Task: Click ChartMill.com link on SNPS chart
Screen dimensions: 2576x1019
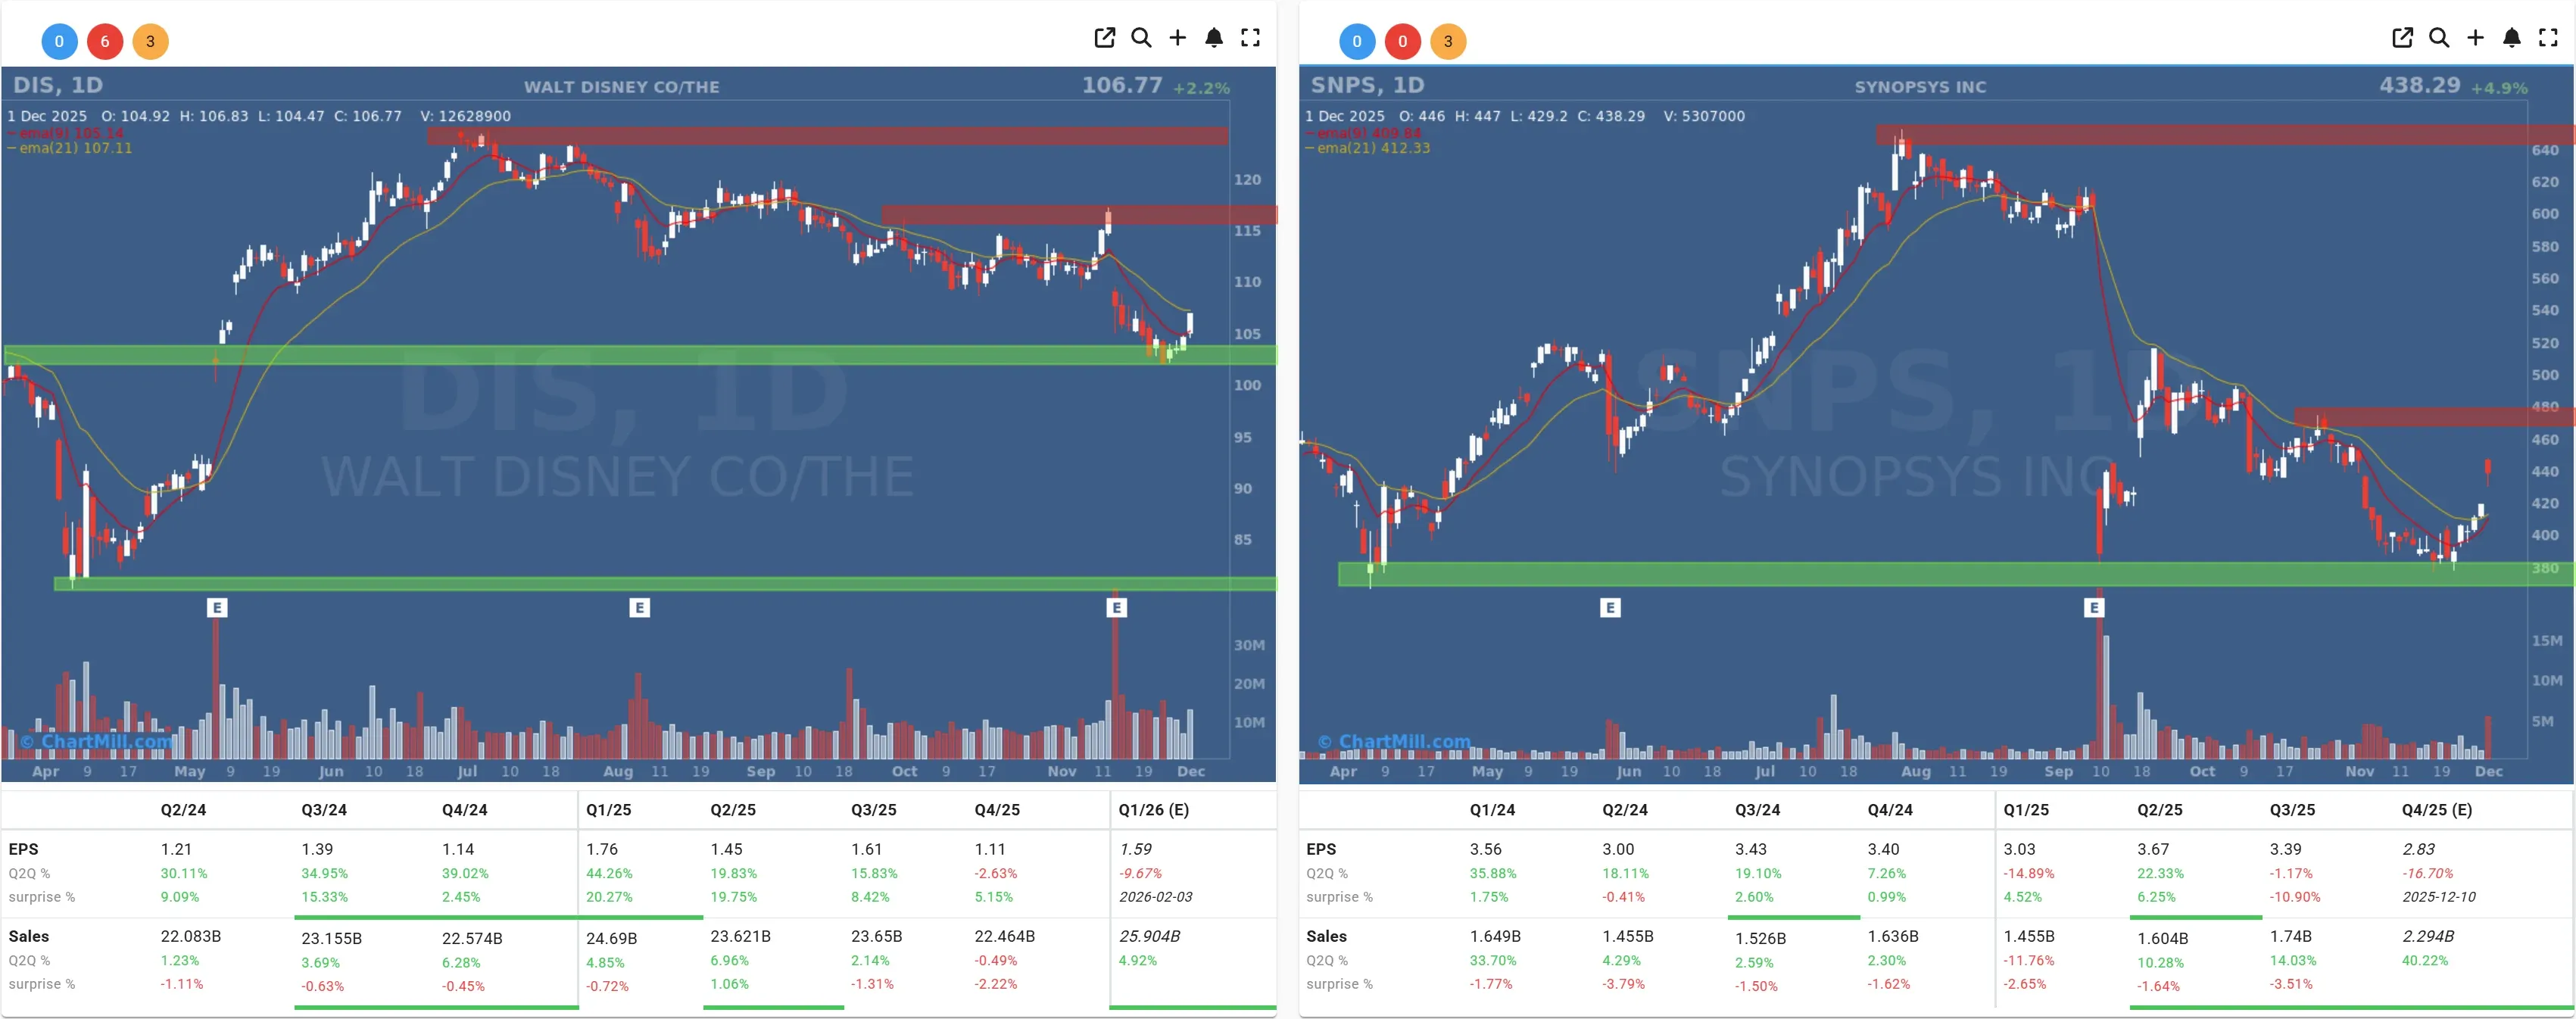Action: pos(1394,741)
